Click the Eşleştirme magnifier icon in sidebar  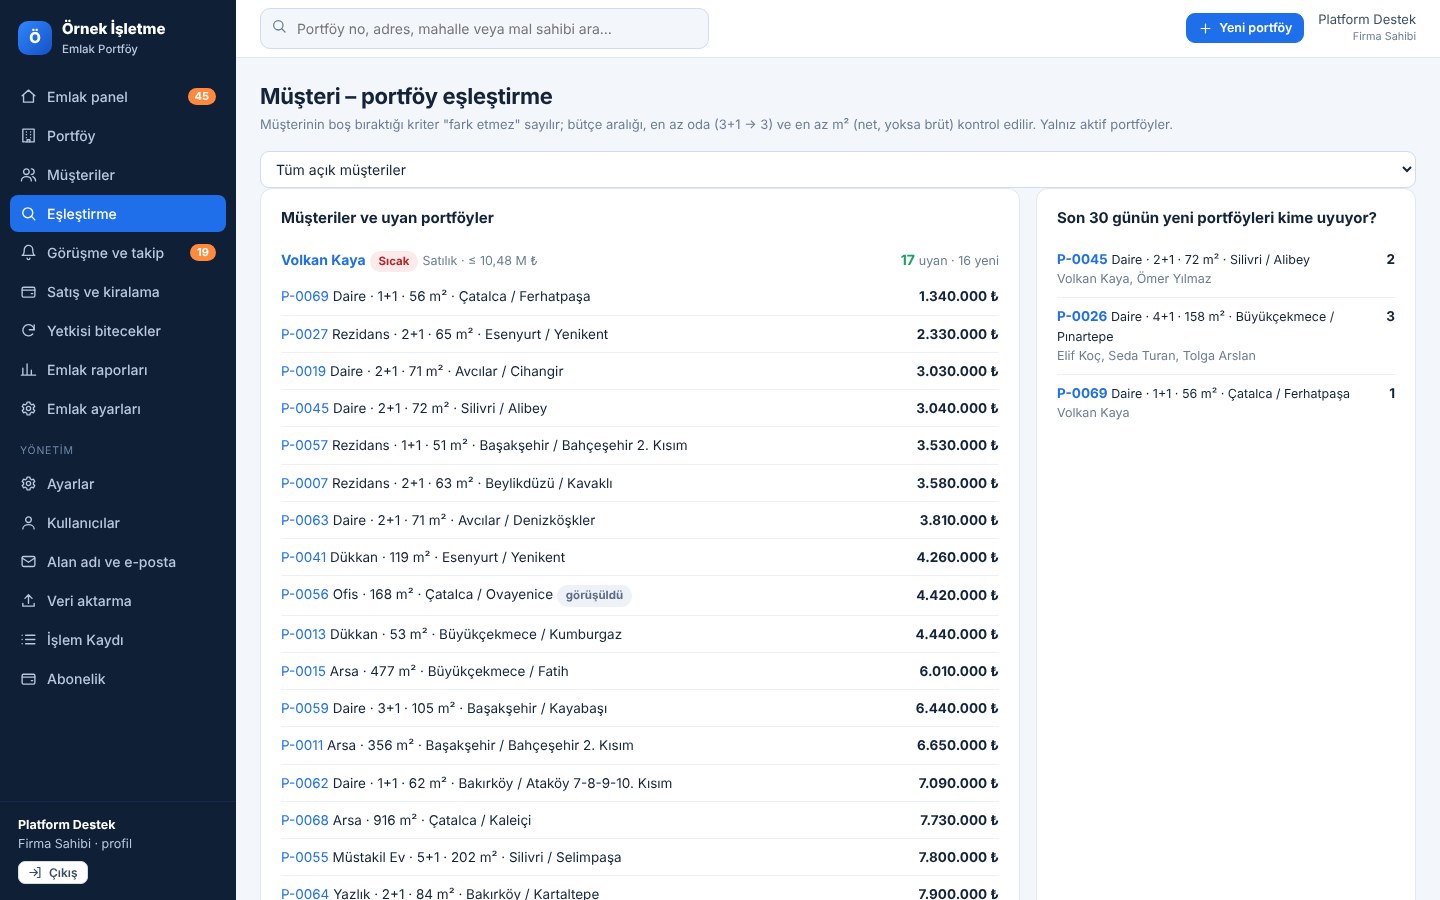(x=28, y=214)
